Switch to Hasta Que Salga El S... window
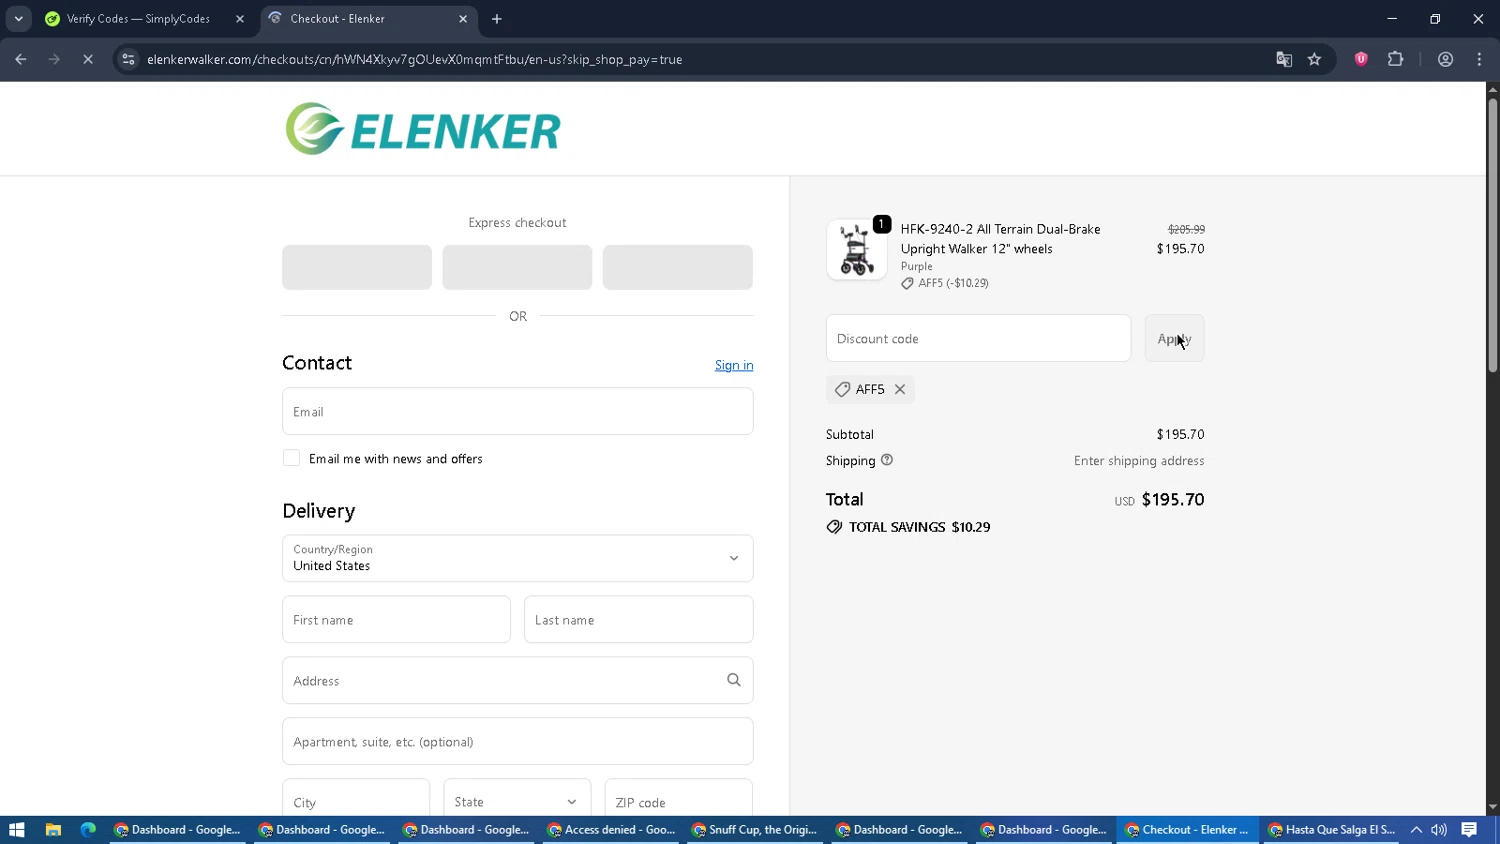The image size is (1500, 844). tap(1332, 829)
